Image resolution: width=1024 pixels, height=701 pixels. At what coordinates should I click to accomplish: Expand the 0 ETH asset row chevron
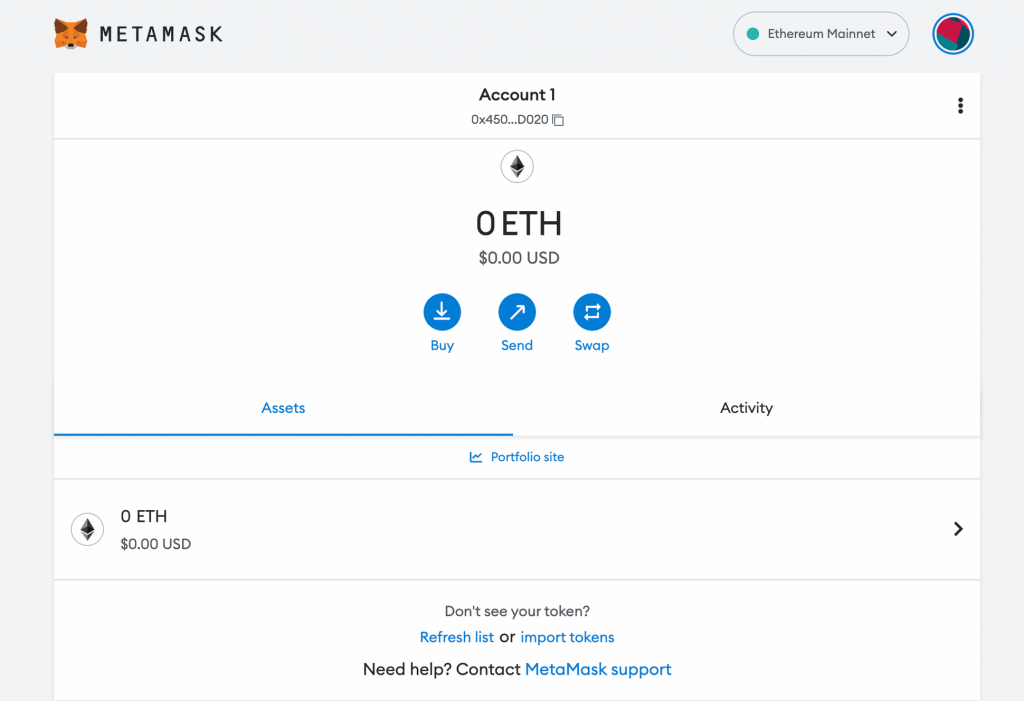(x=958, y=529)
